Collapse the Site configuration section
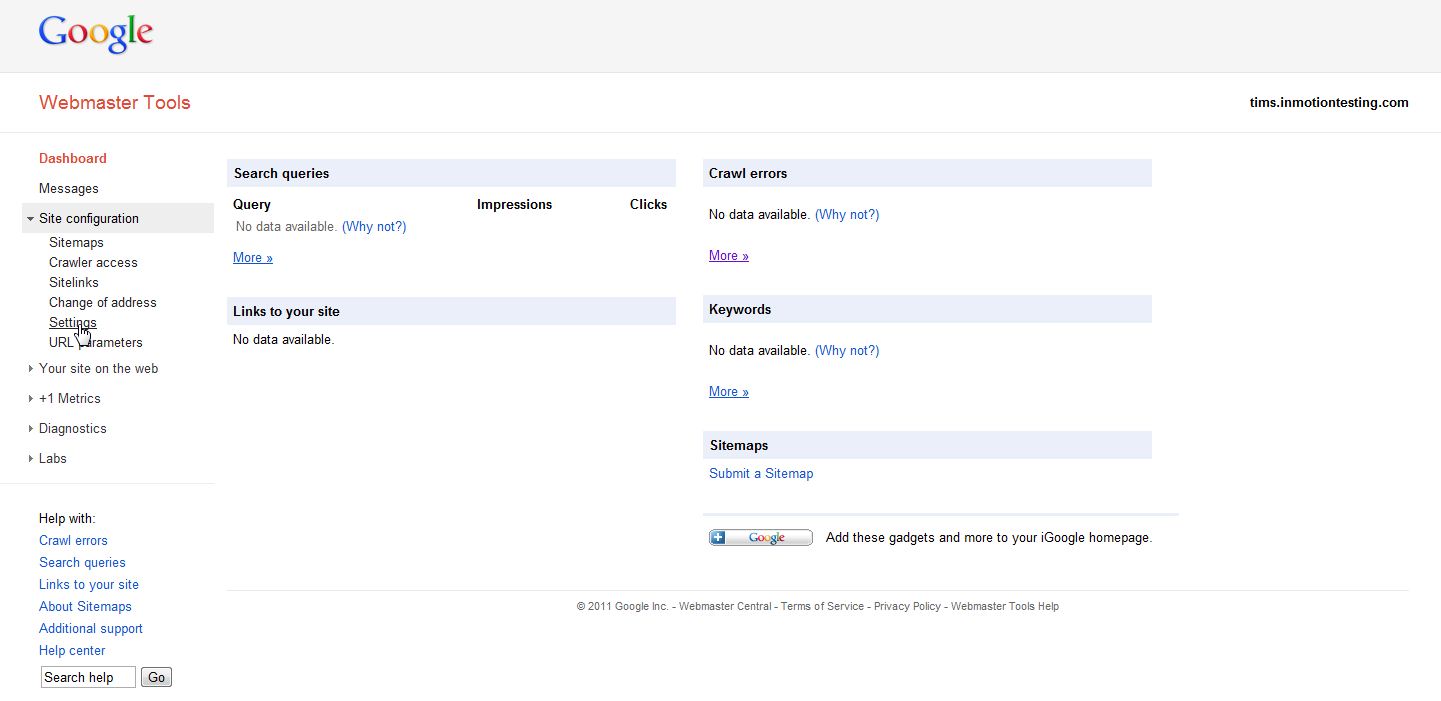The width and height of the screenshot is (1441, 701). [118, 218]
